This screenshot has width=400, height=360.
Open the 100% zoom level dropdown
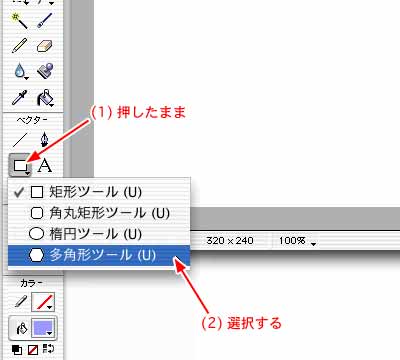[297, 241]
